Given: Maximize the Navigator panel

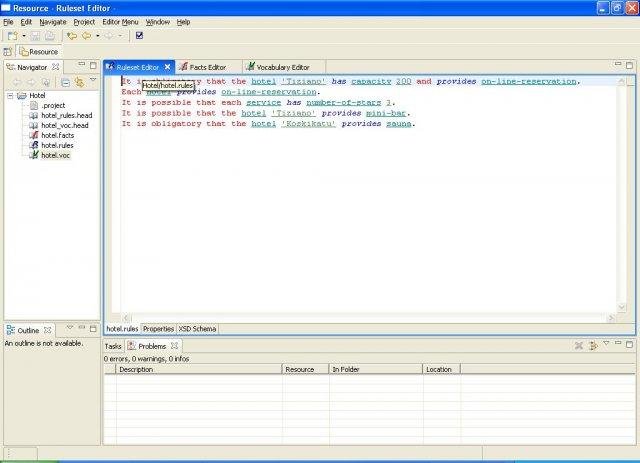Looking at the screenshot, I should click(93, 65).
